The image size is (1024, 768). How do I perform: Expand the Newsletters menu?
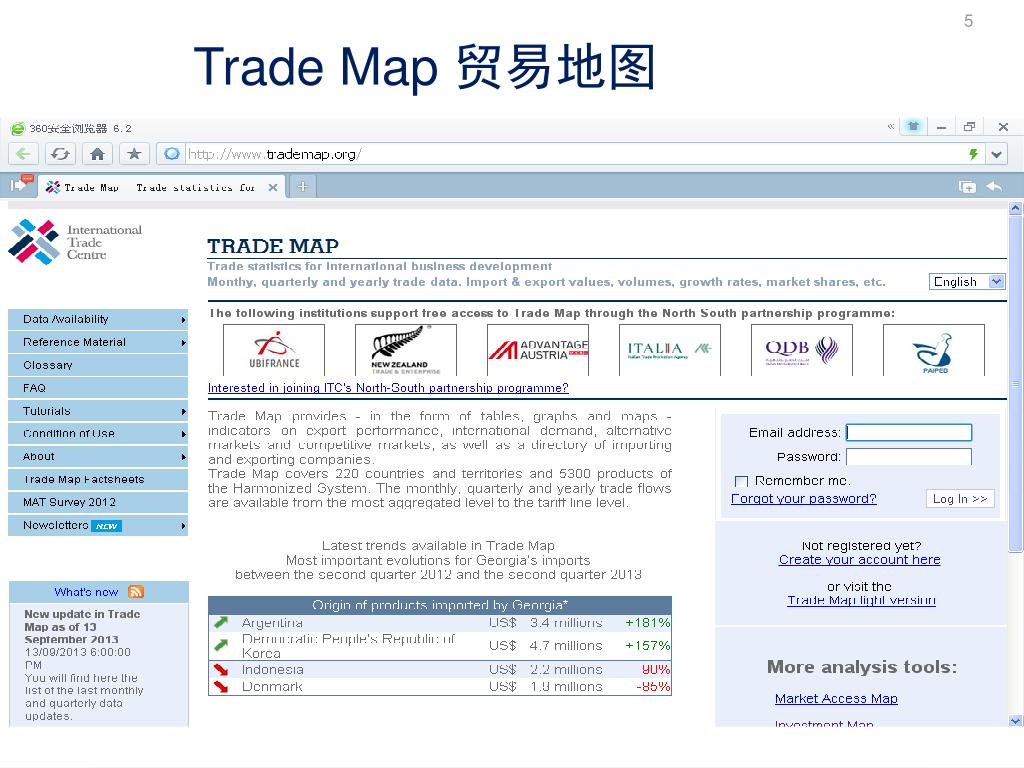pyautogui.click(x=98, y=525)
